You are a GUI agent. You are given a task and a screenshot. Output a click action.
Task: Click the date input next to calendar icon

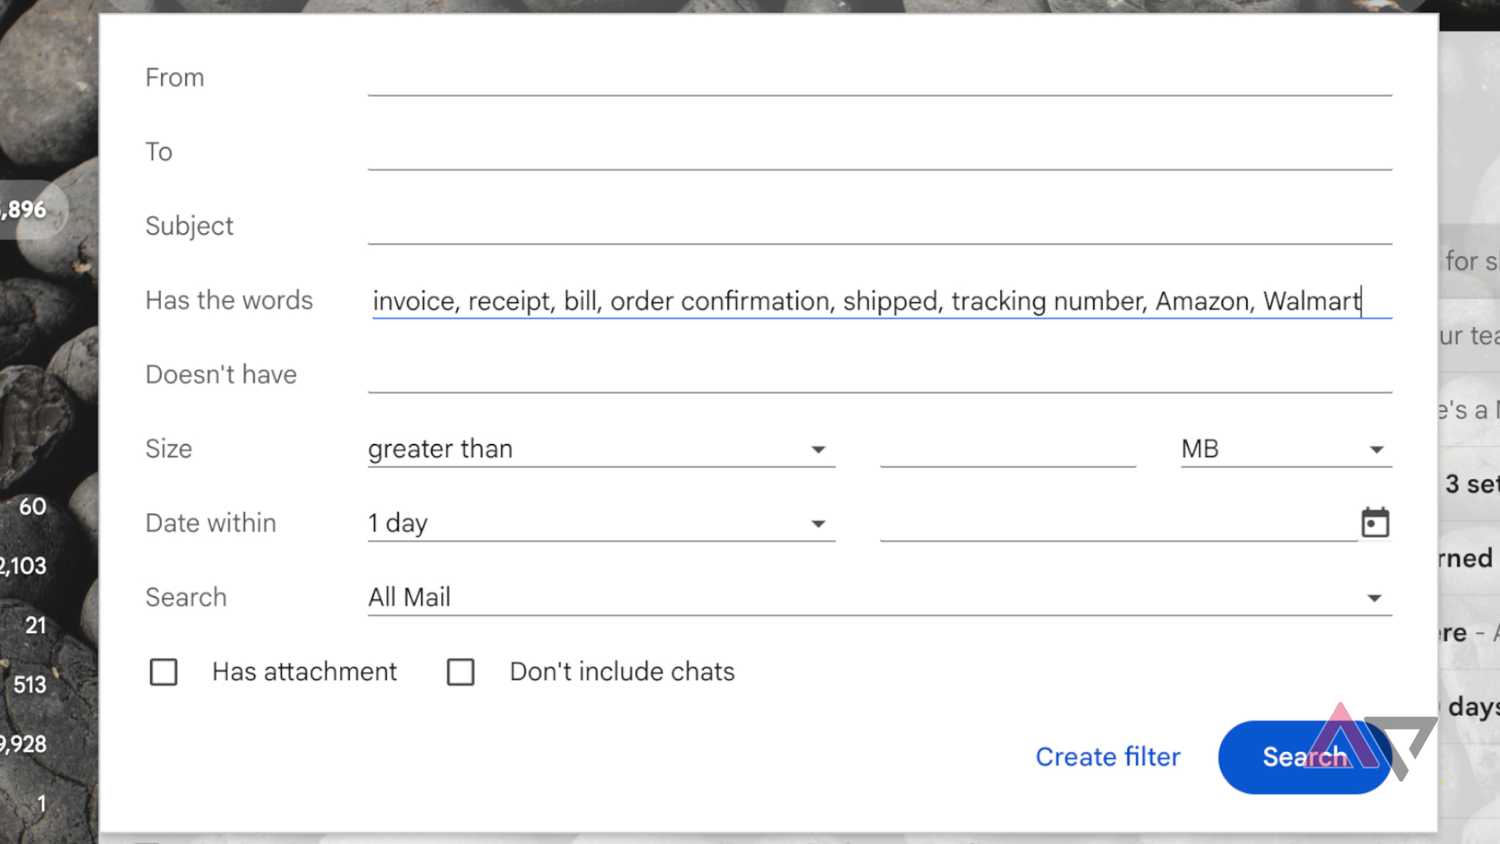point(1118,523)
